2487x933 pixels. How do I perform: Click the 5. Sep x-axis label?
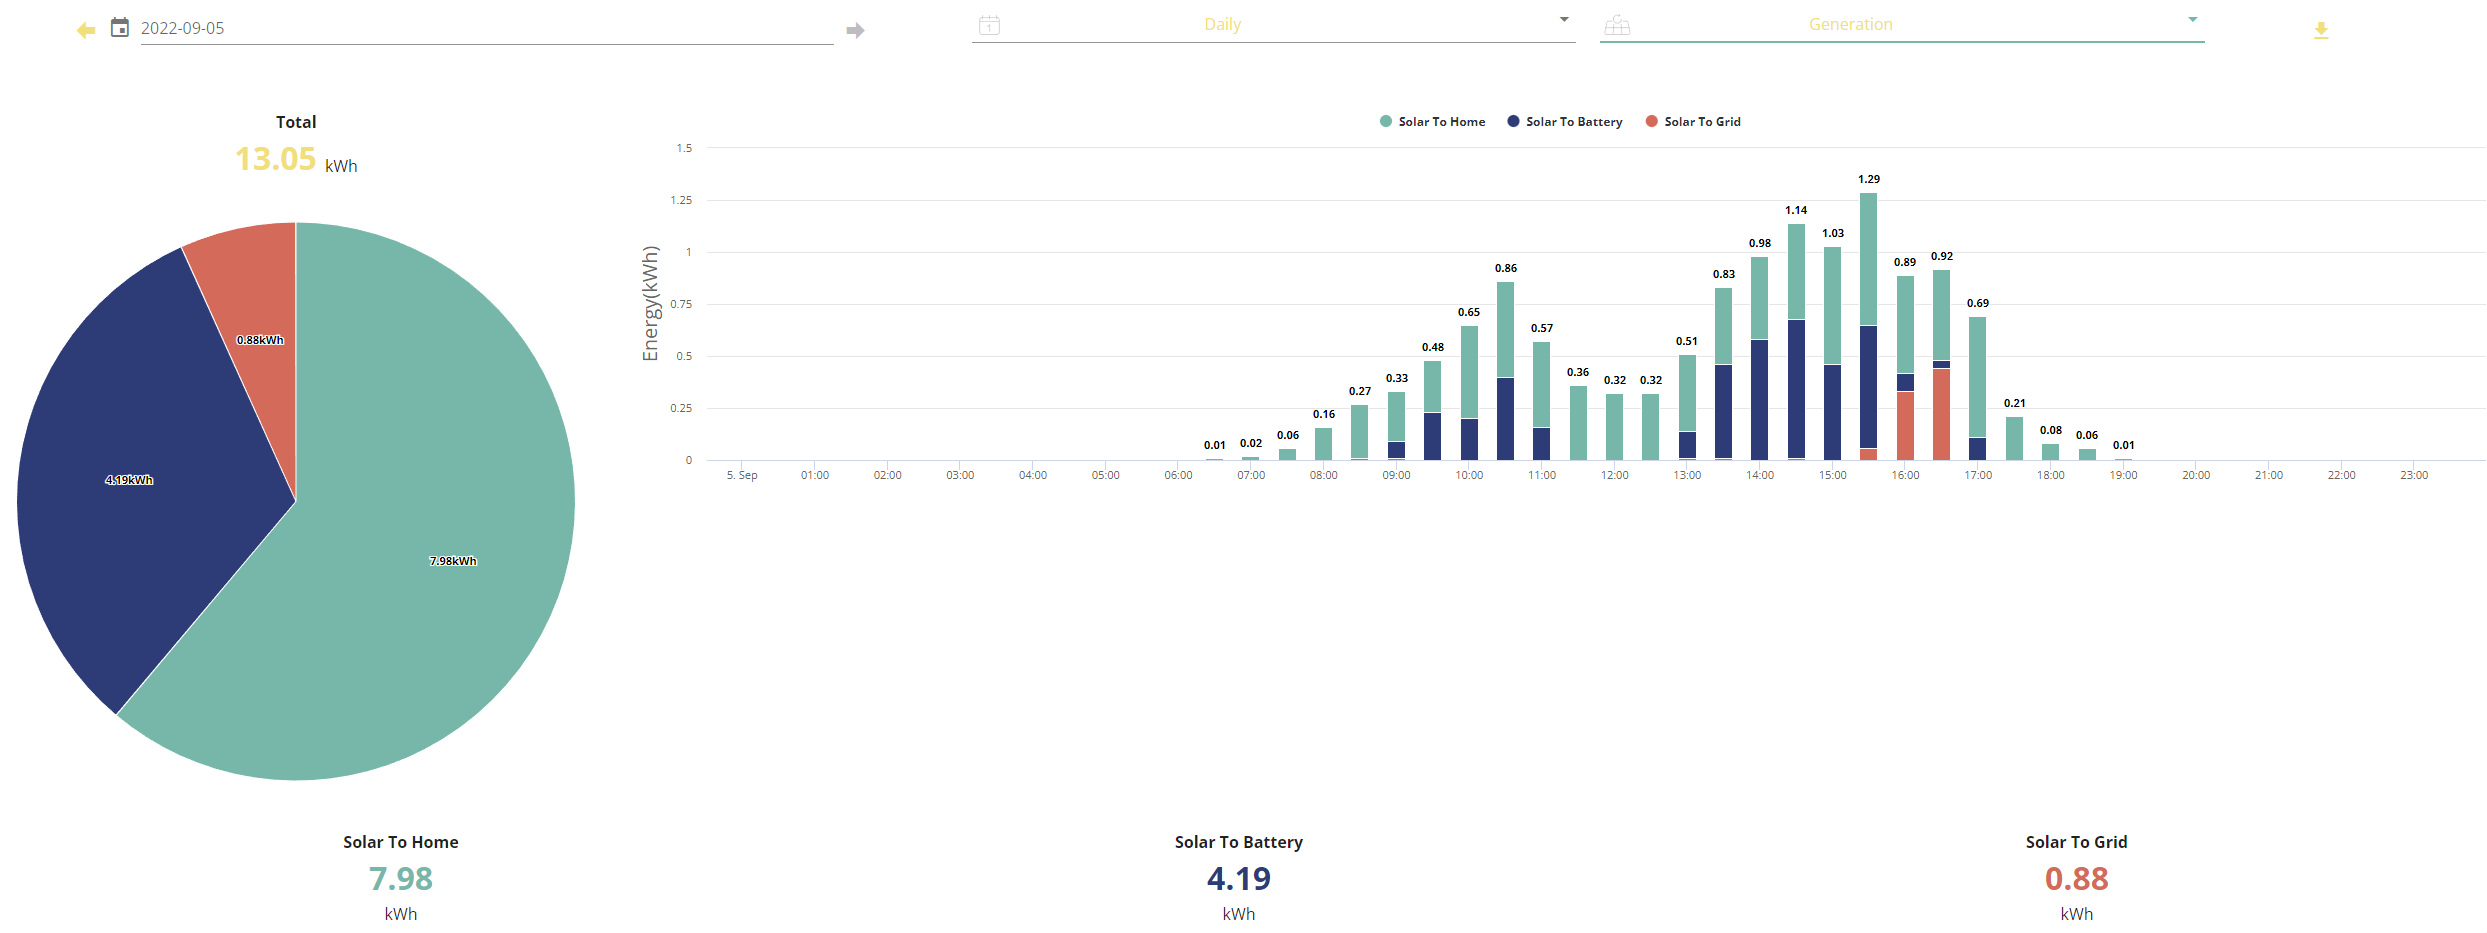click(x=742, y=475)
